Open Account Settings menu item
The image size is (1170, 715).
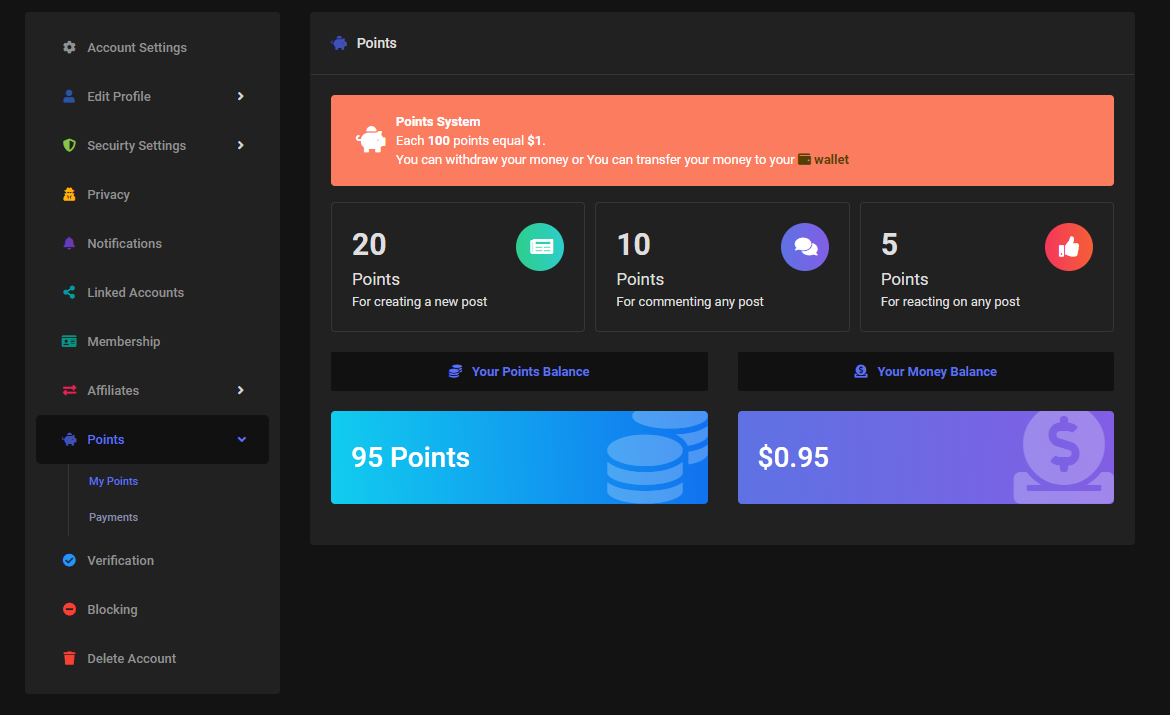pyautogui.click(x=152, y=47)
